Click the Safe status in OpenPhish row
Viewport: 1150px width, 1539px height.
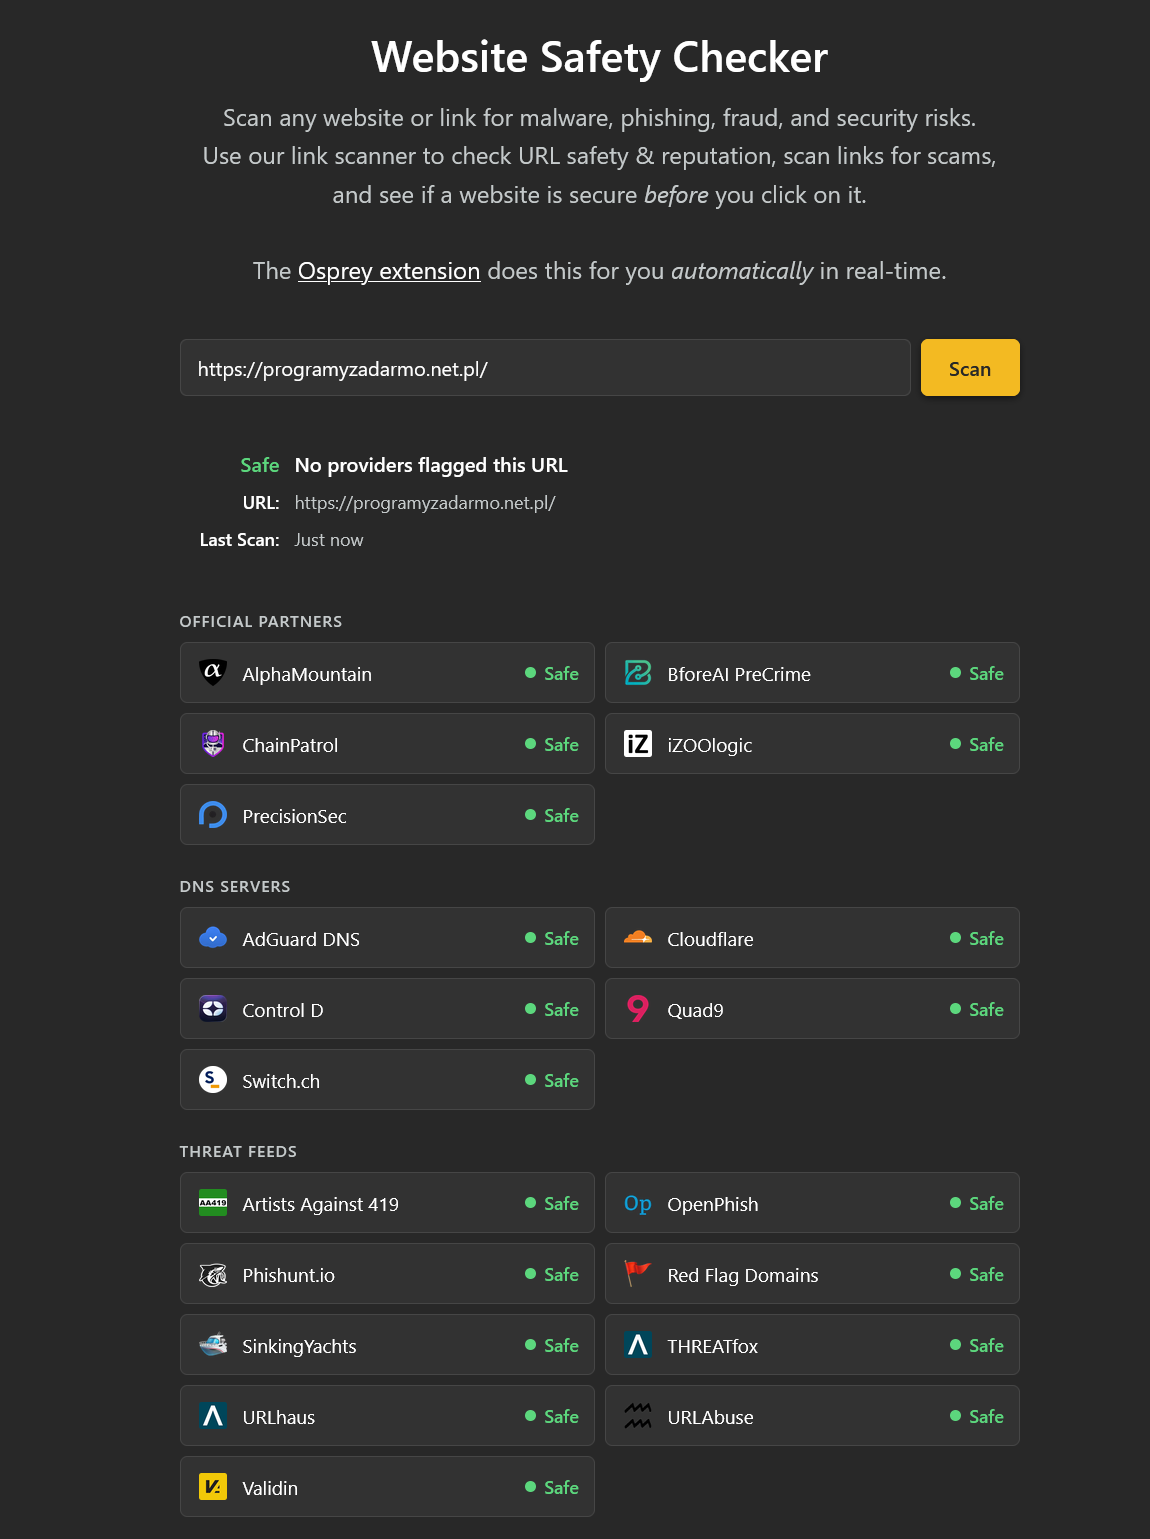(977, 1204)
